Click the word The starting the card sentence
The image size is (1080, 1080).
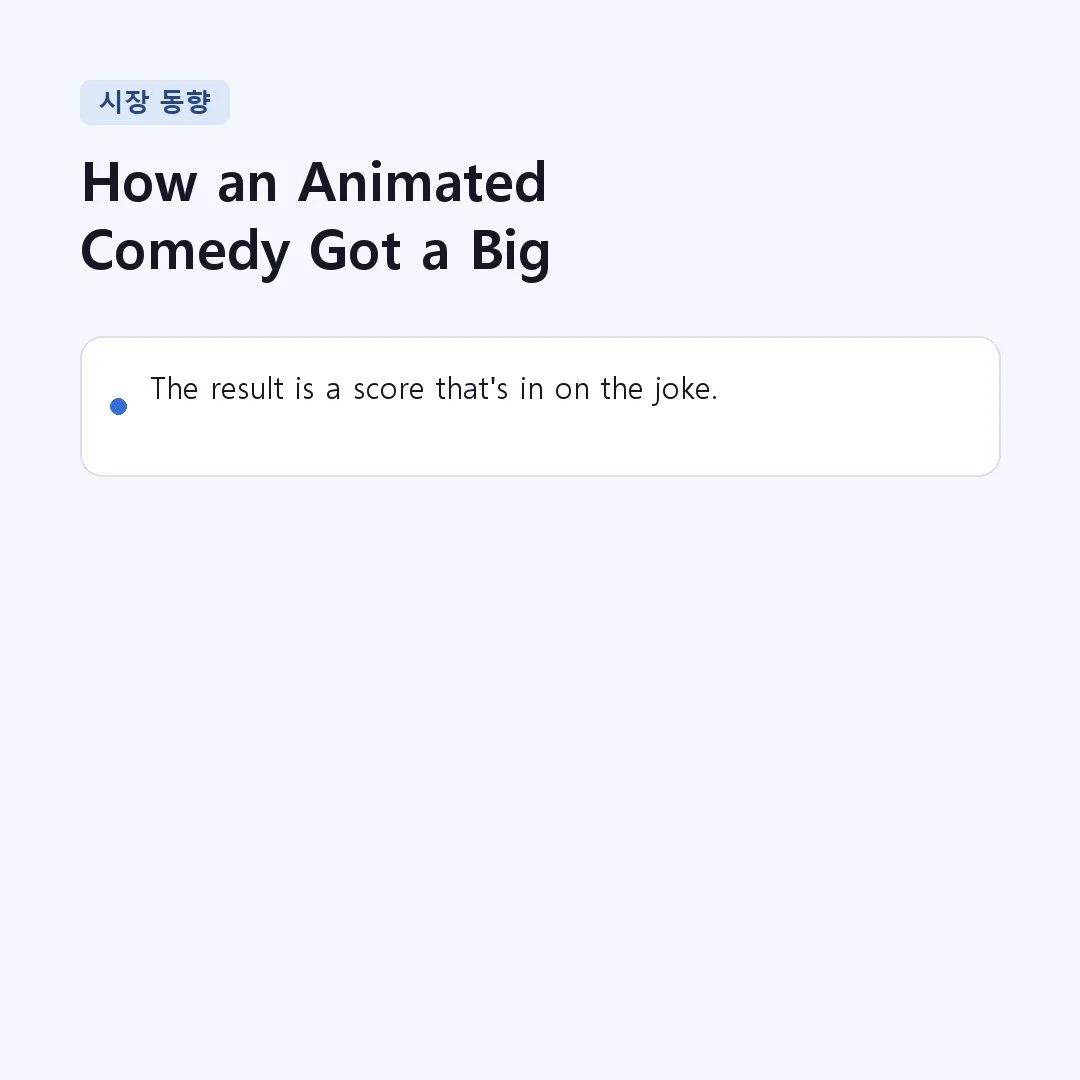(174, 388)
